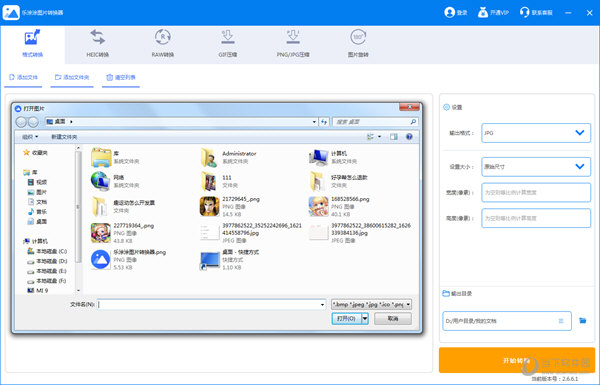Refresh the file dialog location
The height and width of the screenshot is (385, 600).
324,122
